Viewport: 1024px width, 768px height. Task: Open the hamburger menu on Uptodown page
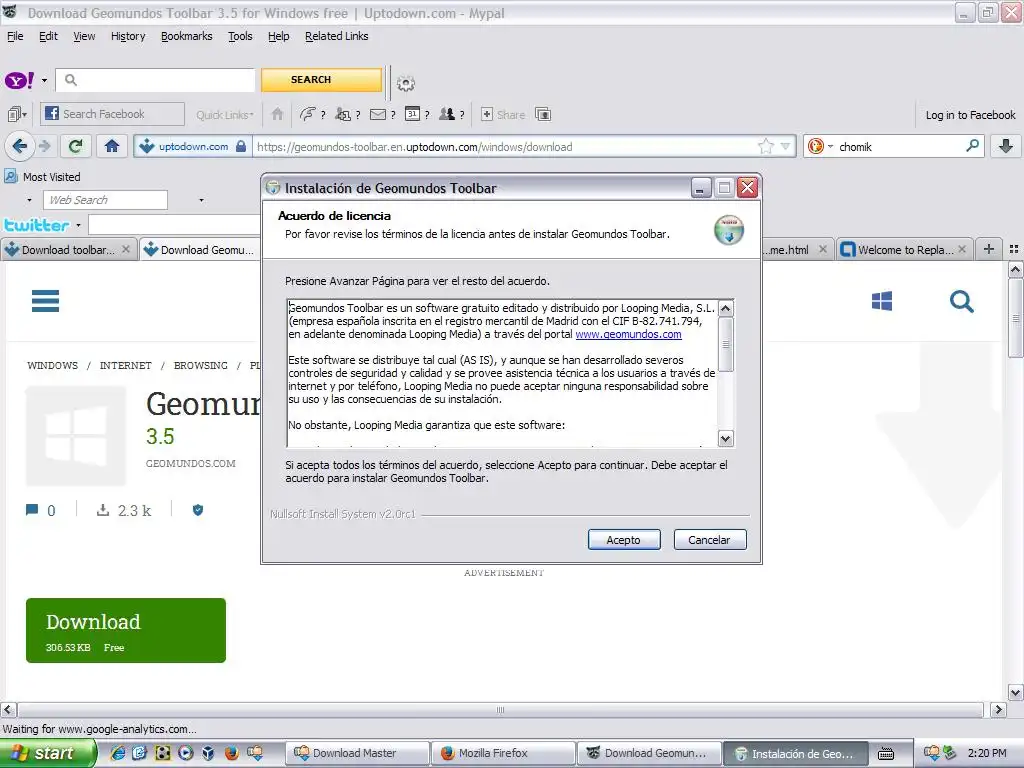pyautogui.click(x=46, y=301)
